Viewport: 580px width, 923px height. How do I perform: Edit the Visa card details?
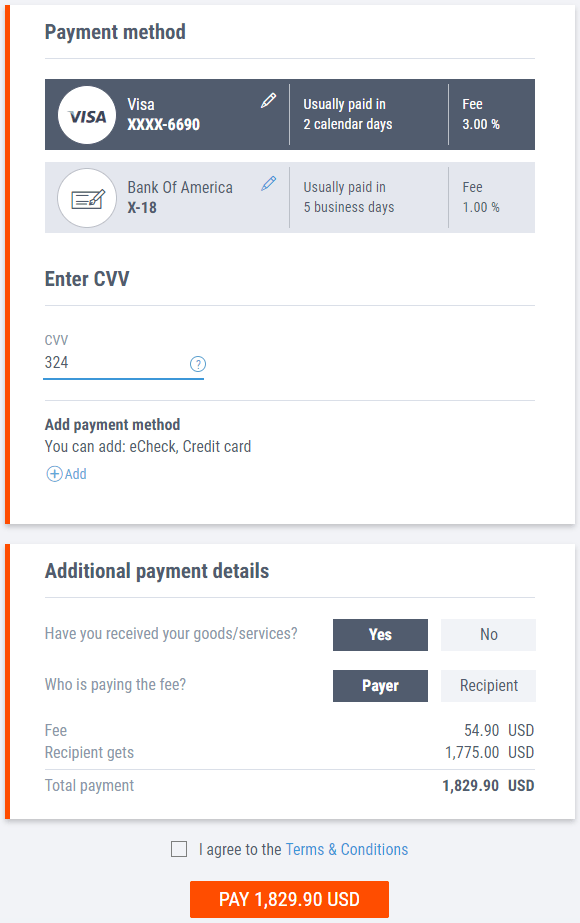coord(268,100)
